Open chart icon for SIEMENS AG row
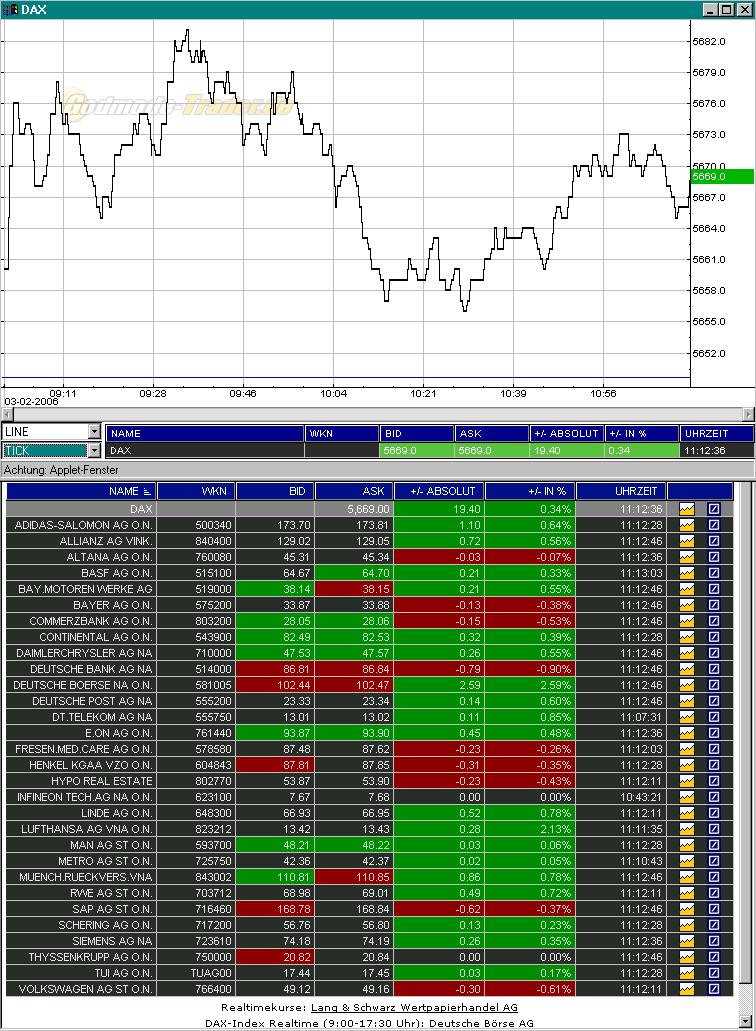The image size is (756, 1031). [x=686, y=941]
